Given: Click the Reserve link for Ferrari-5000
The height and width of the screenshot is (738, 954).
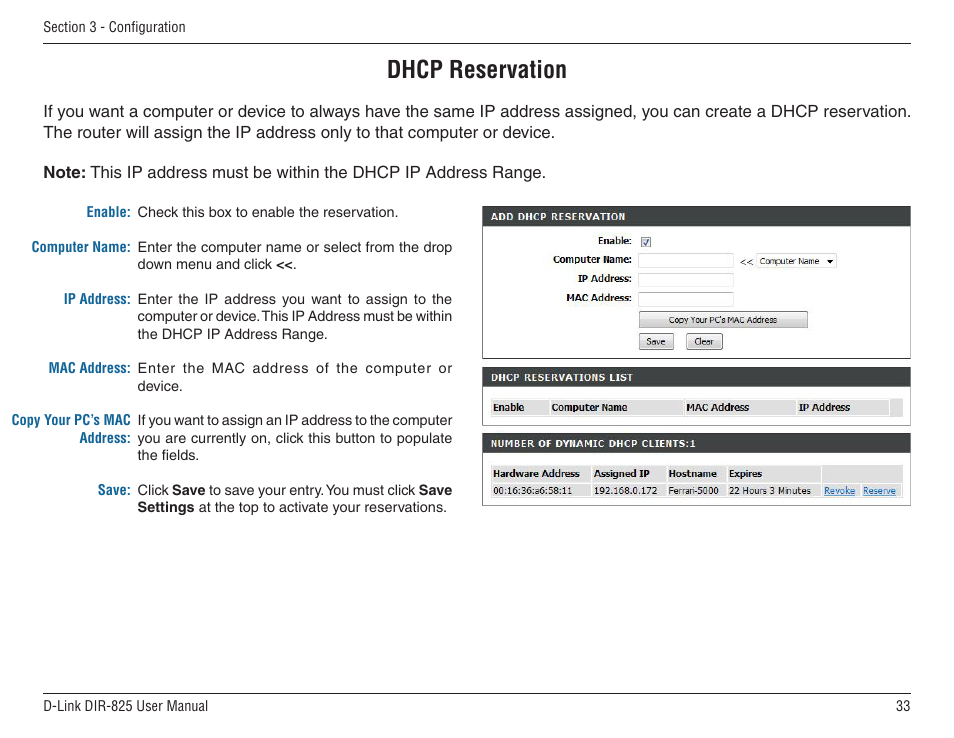Looking at the screenshot, I should (x=879, y=490).
